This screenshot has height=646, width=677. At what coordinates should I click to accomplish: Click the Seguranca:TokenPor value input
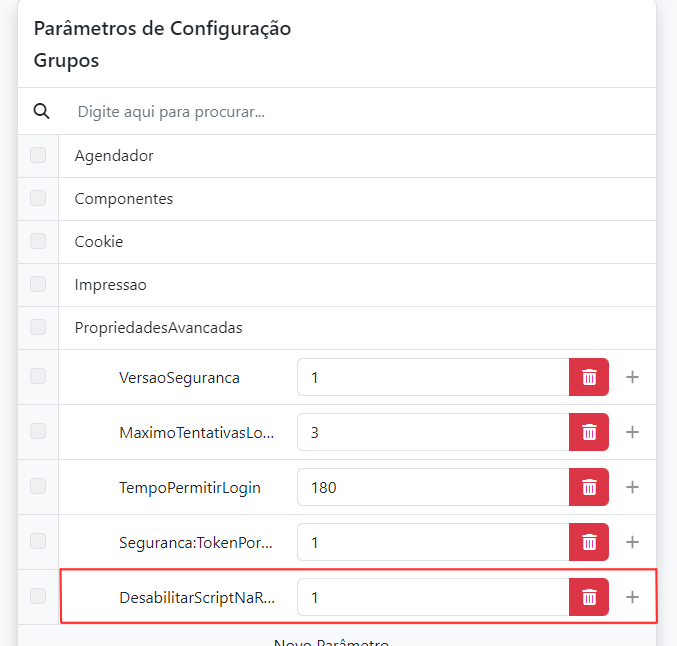coord(432,542)
